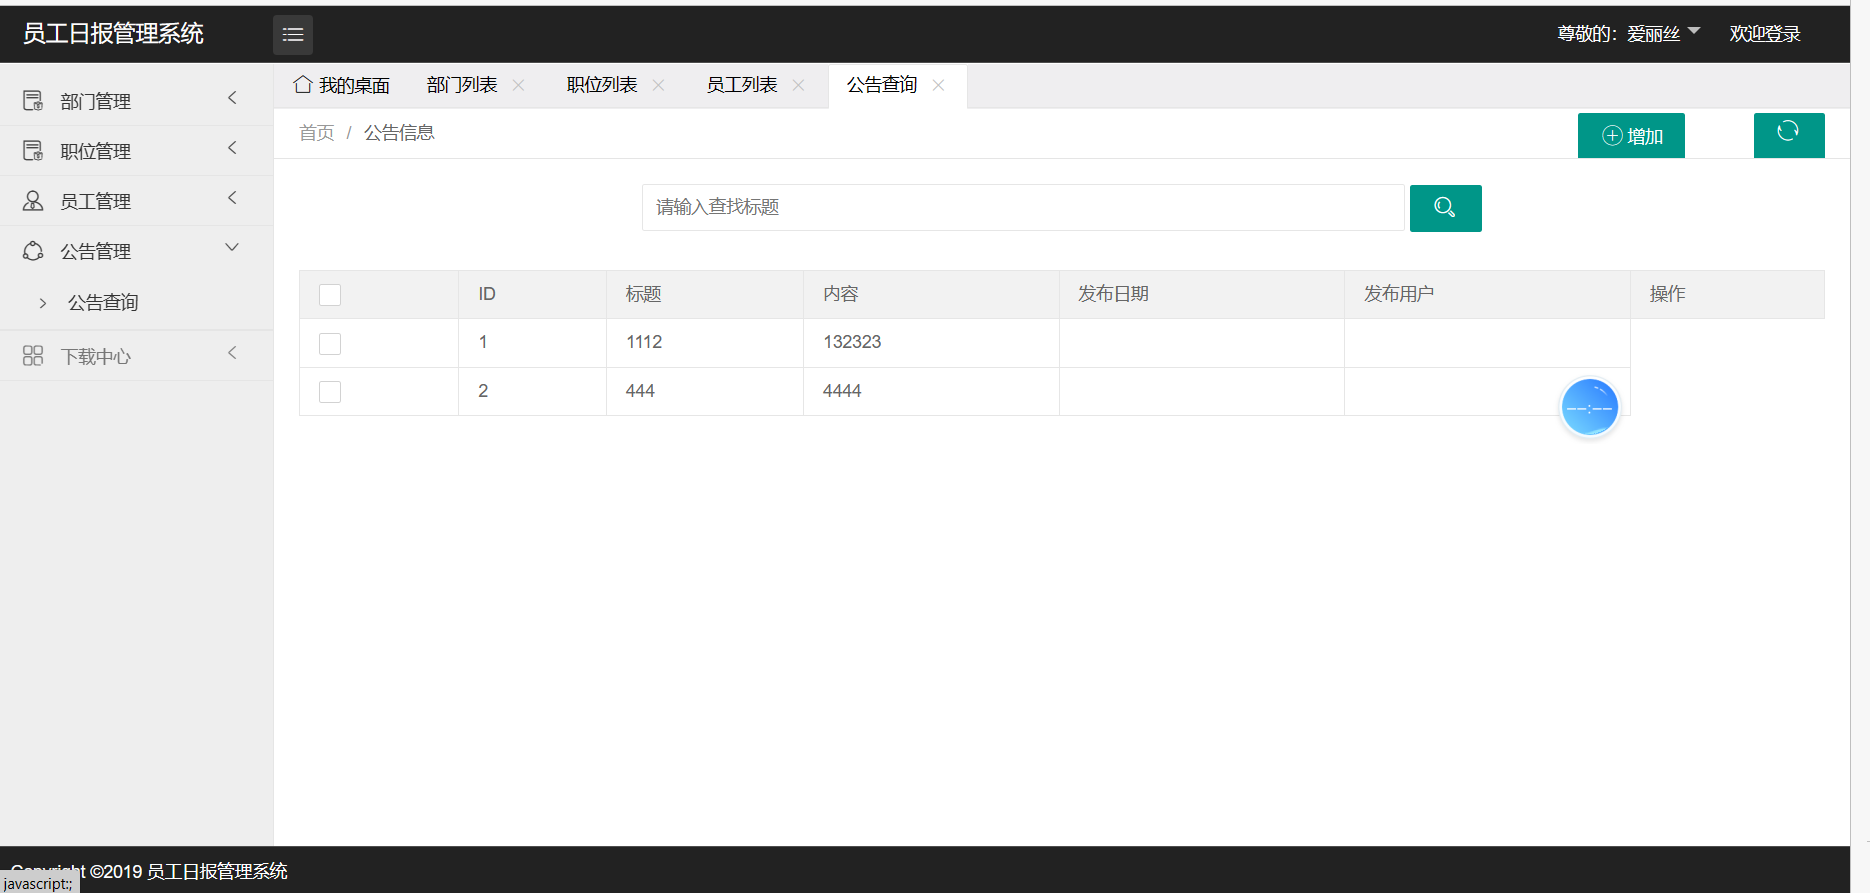Screen dimensions: 1870x893
Task: Check the box for row ID 1
Action: point(330,344)
